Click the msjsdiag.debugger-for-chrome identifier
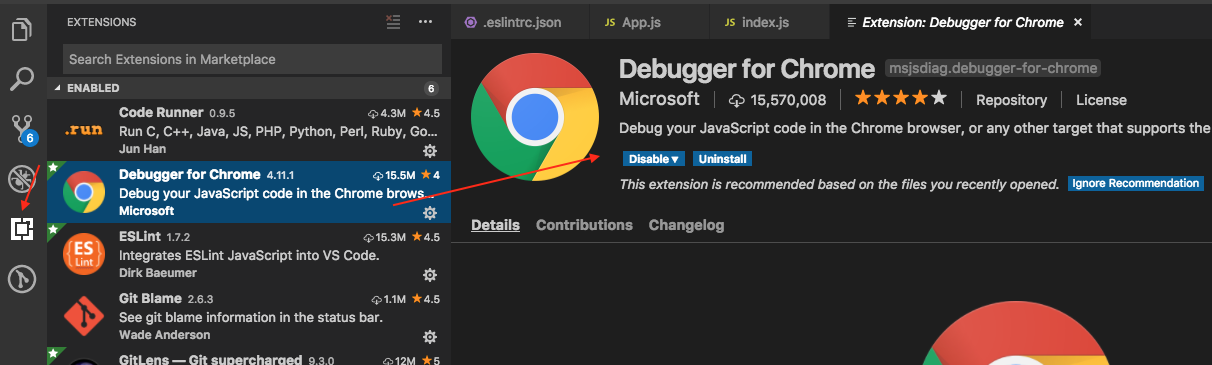 tap(994, 68)
